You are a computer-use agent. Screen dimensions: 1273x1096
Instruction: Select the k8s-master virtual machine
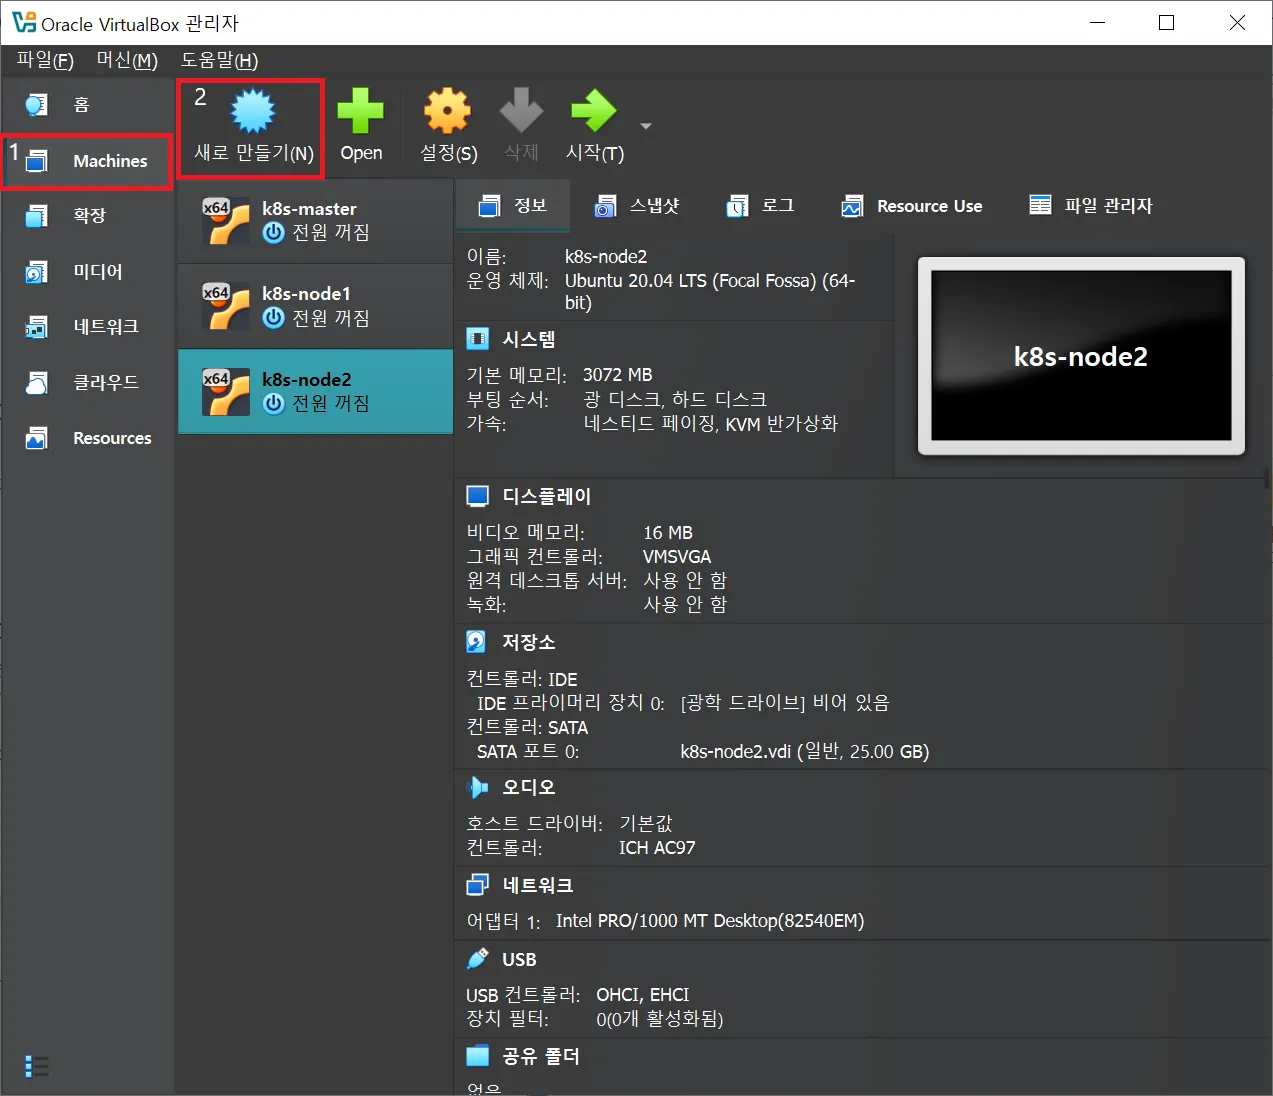click(315, 221)
